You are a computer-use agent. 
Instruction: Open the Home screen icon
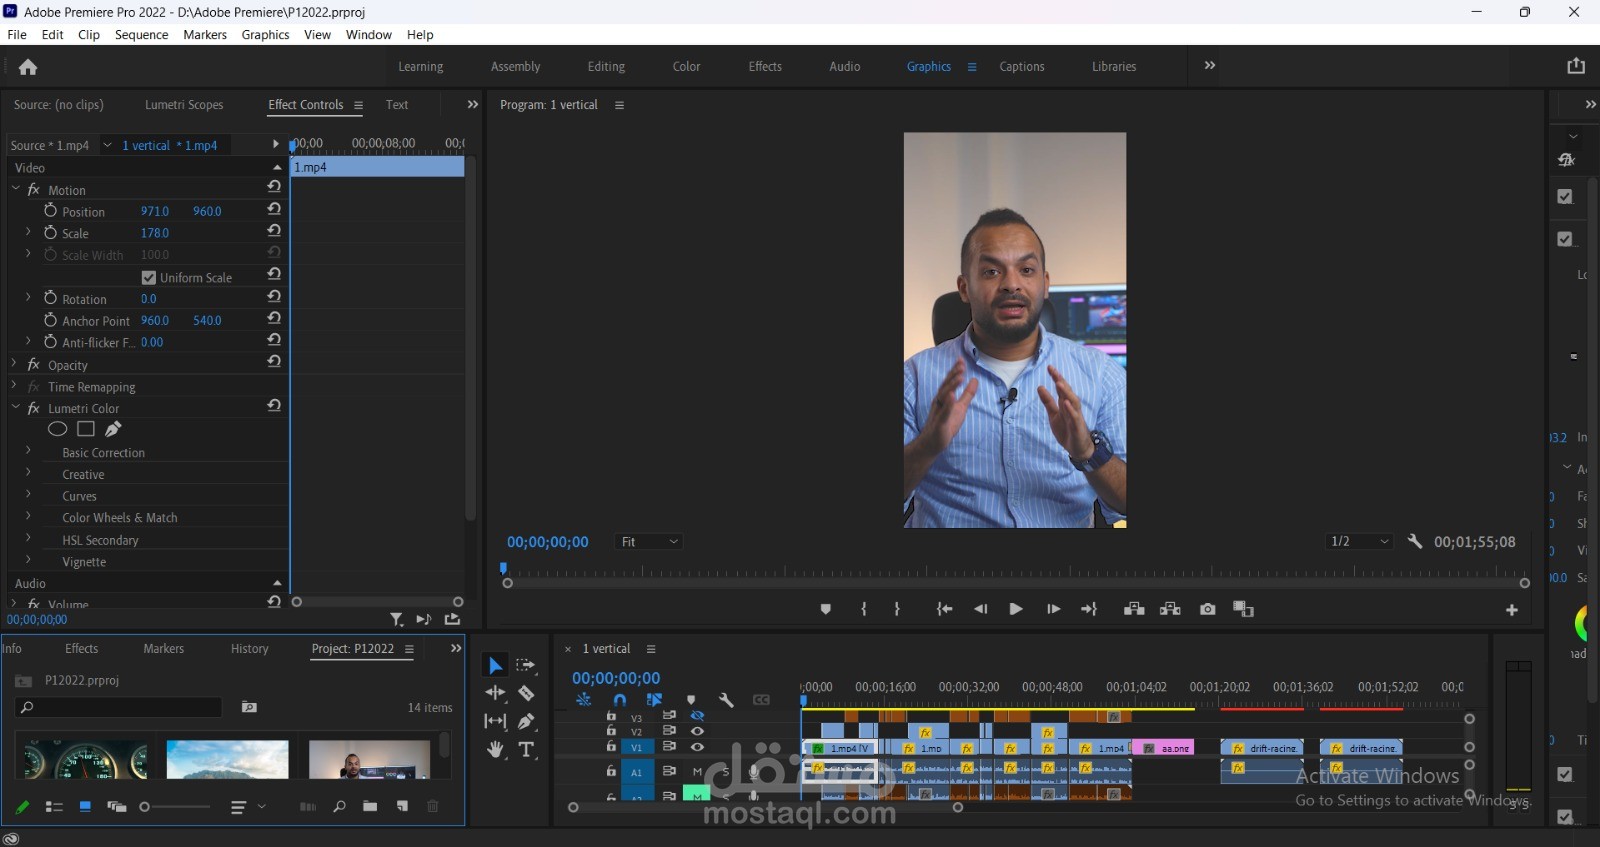(28, 67)
